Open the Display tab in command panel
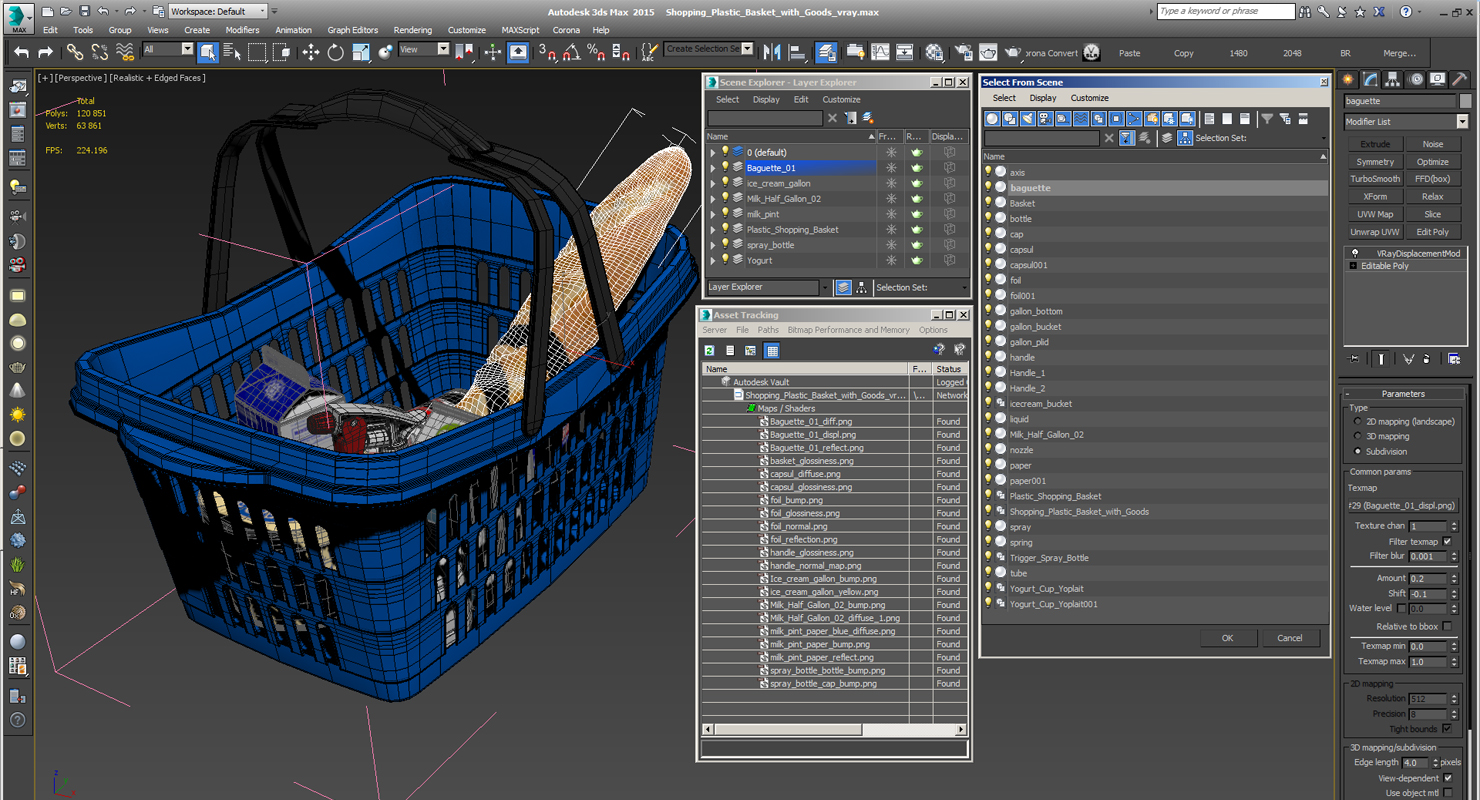Viewport: 1480px width, 800px height. click(x=1438, y=79)
